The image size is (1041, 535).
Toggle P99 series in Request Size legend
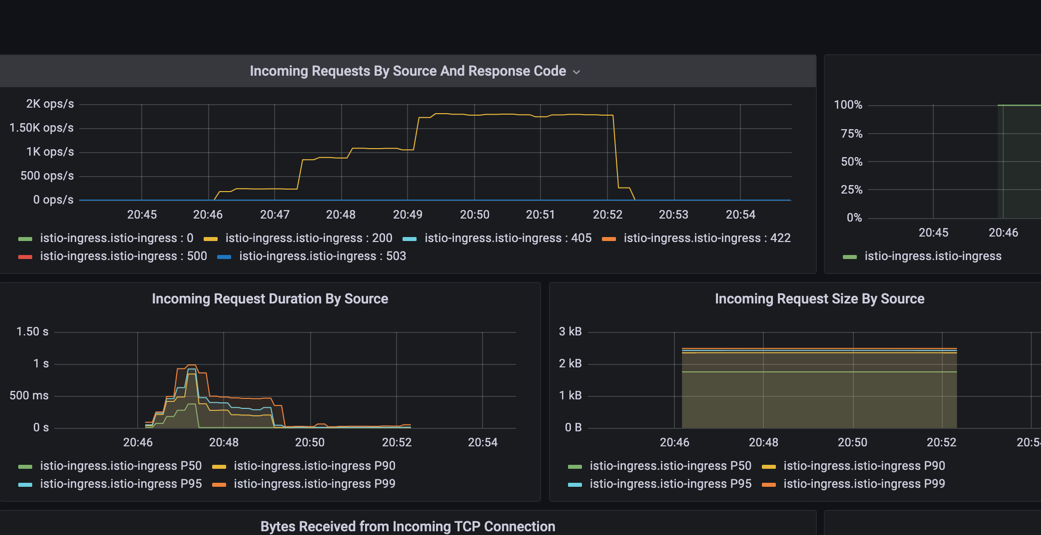864,484
